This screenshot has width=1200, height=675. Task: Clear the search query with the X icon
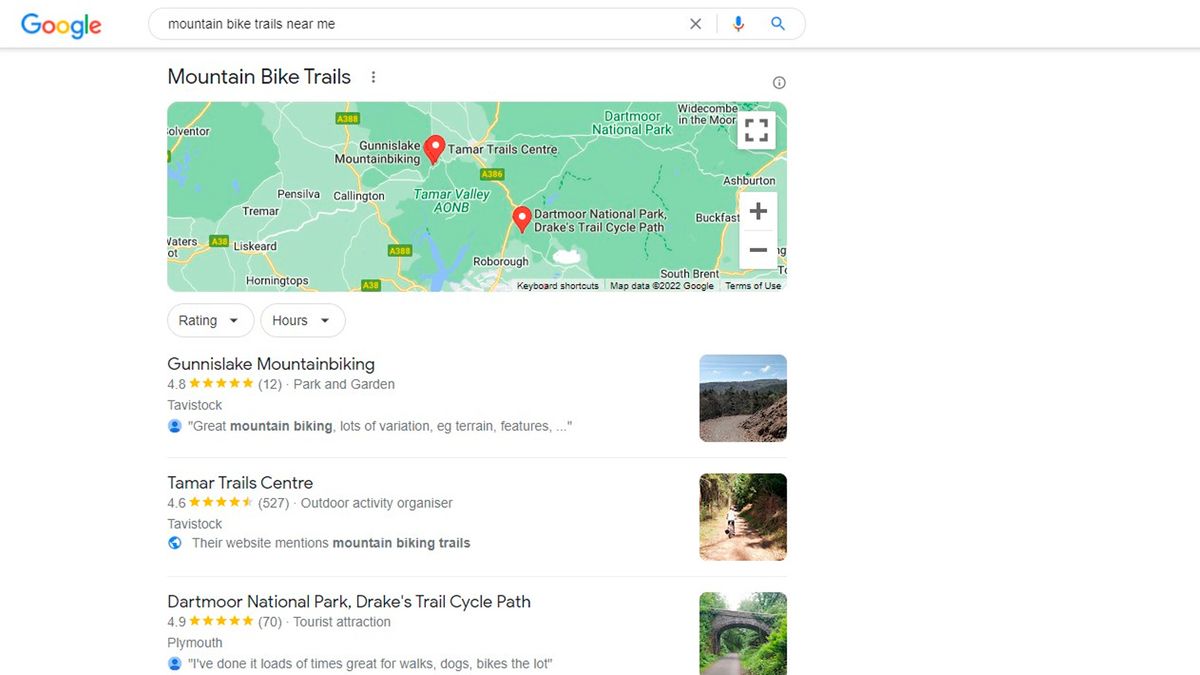[x=695, y=23]
